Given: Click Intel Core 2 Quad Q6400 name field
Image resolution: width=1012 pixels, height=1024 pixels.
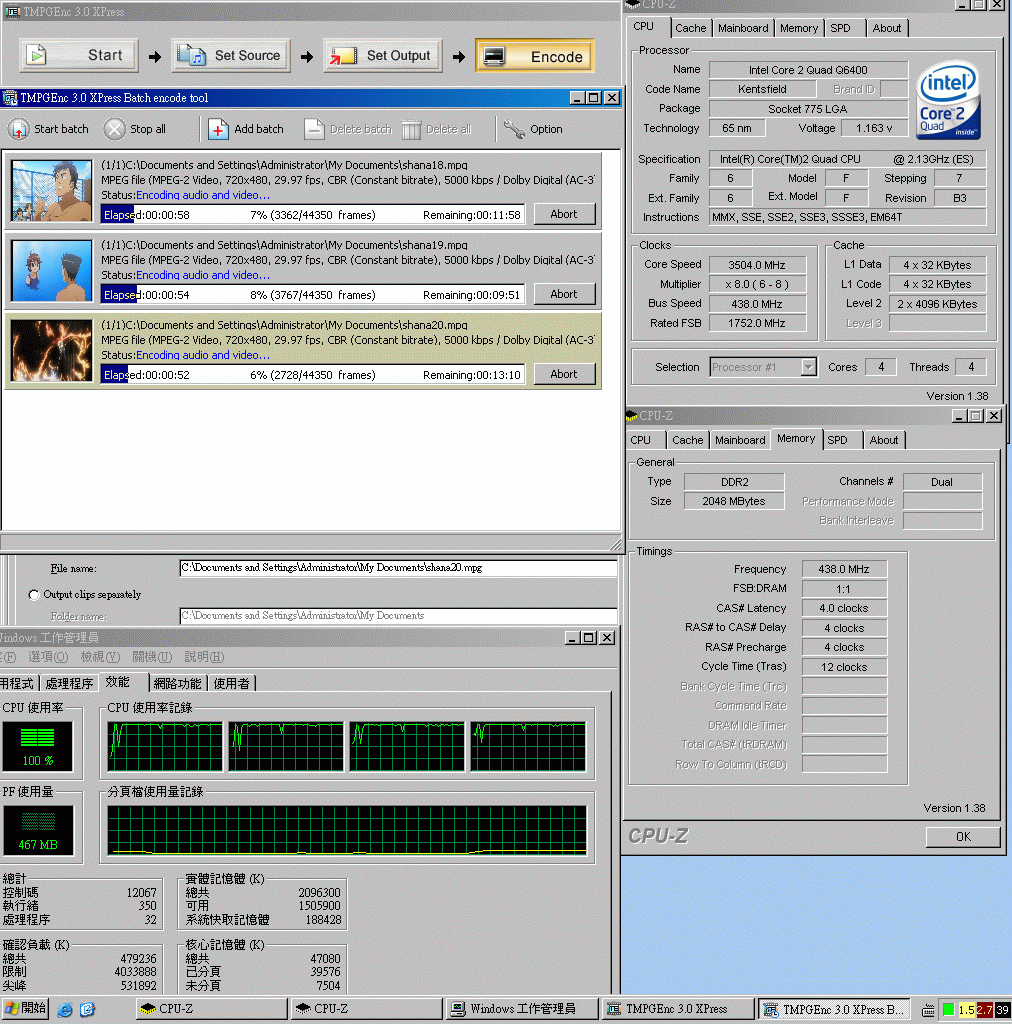Looking at the screenshot, I should pyautogui.click(x=808, y=70).
